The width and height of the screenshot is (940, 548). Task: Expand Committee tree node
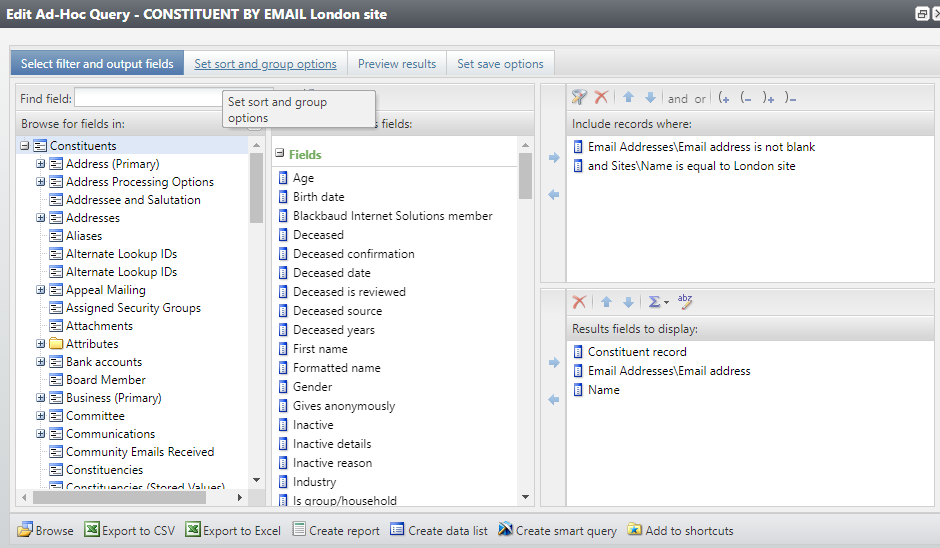click(40, 415)
